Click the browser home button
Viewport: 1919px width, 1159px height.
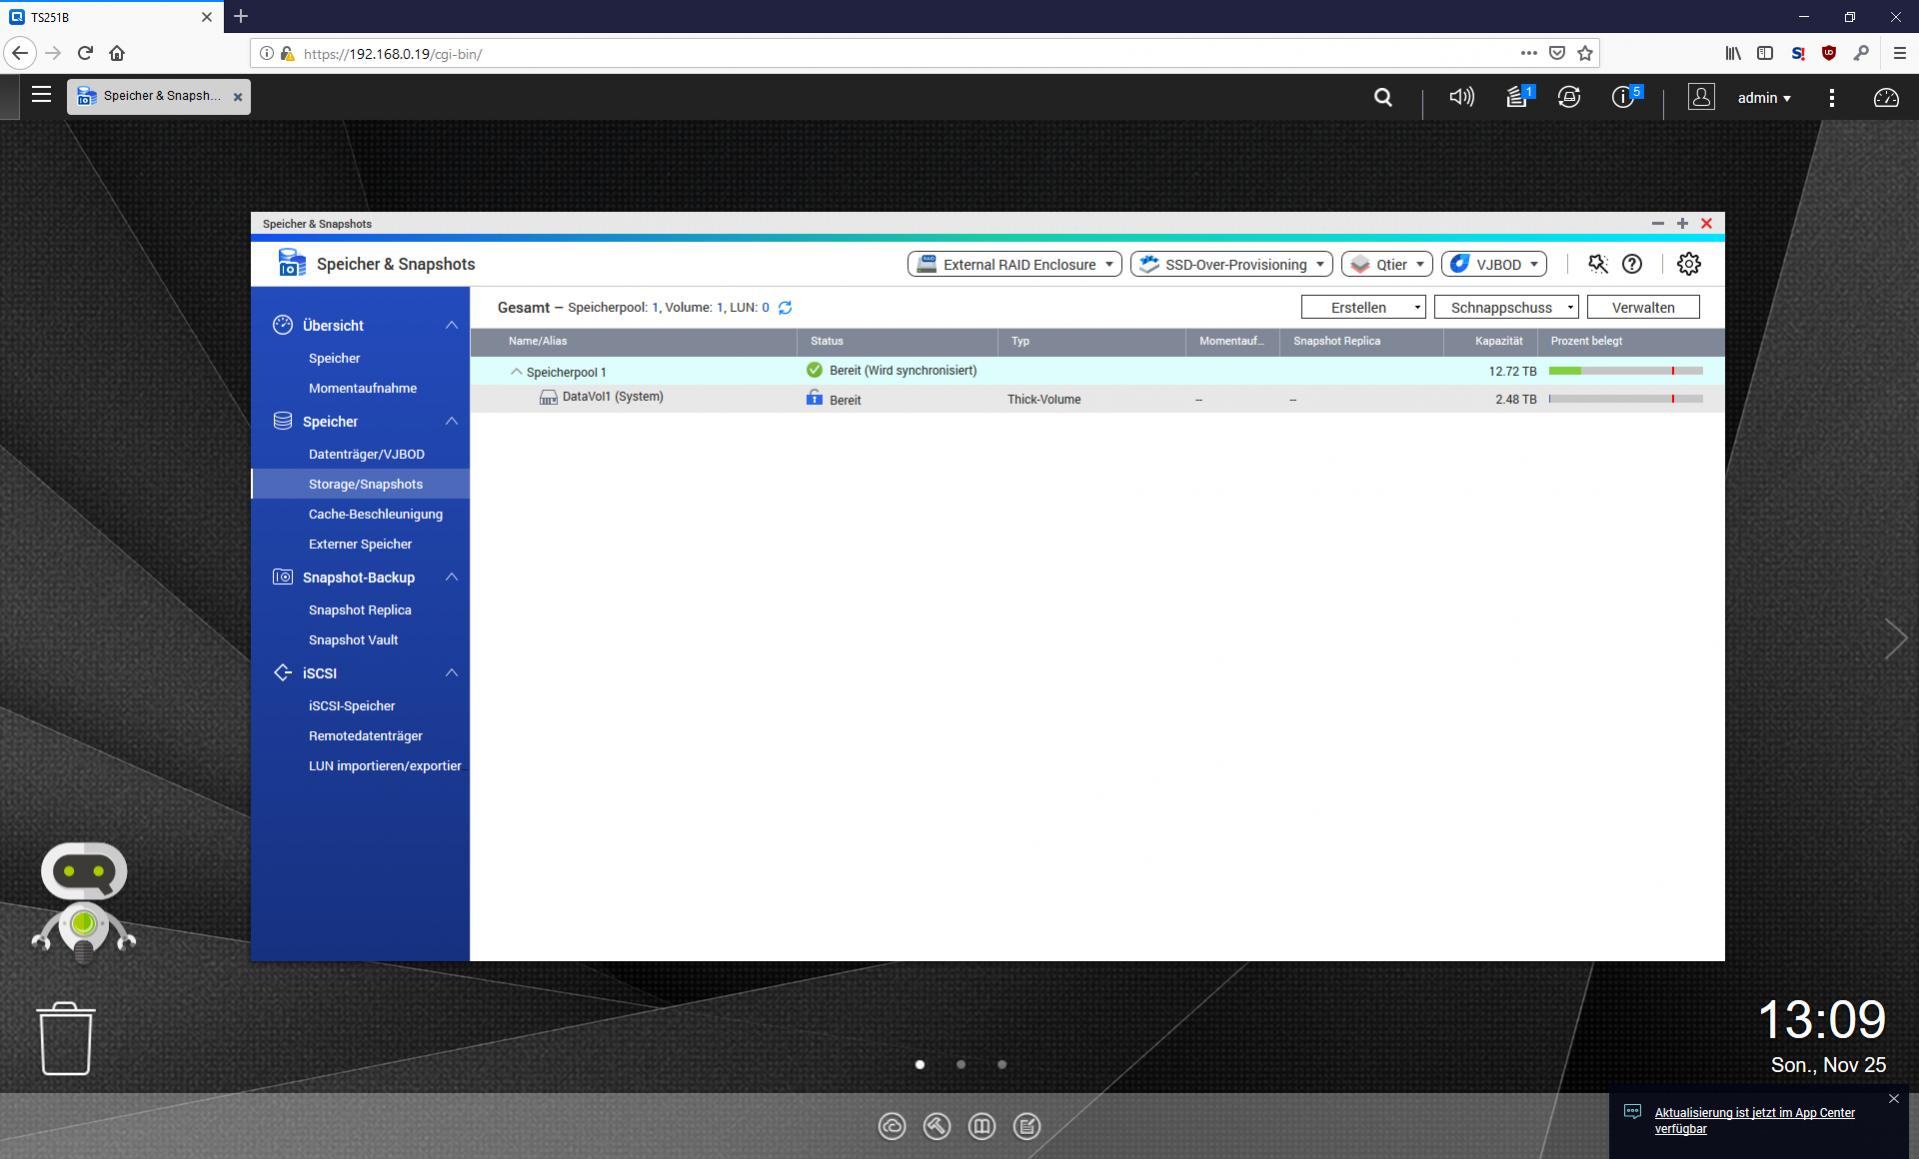tap(117, 53)
